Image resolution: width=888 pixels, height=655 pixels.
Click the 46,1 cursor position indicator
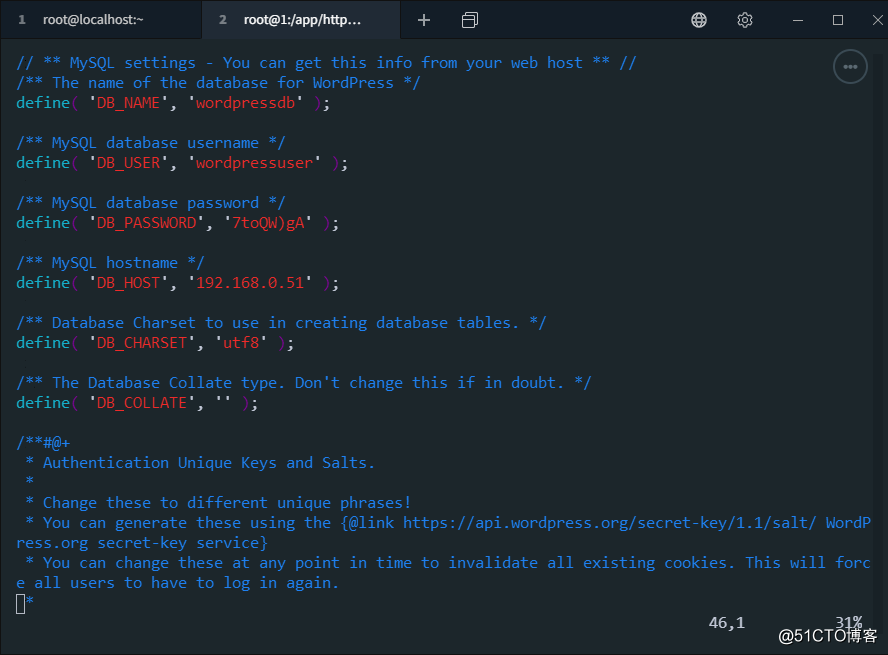(727, 623)
